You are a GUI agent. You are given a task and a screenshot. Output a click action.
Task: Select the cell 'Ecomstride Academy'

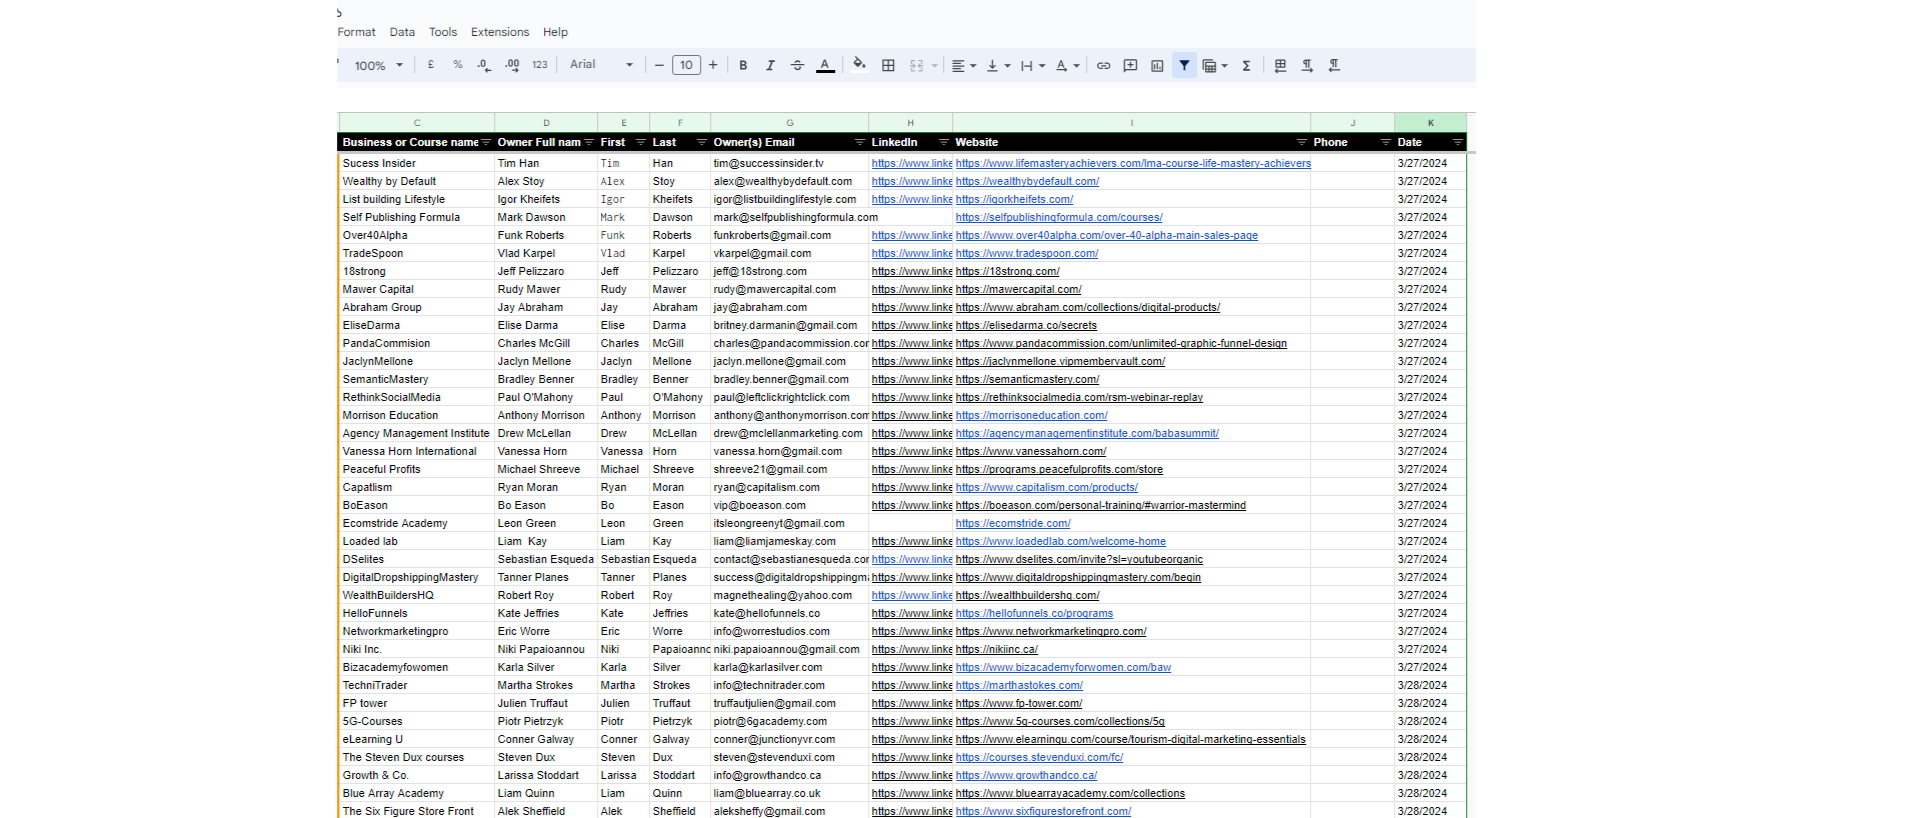pyautogui.click(x=417, y=524)
